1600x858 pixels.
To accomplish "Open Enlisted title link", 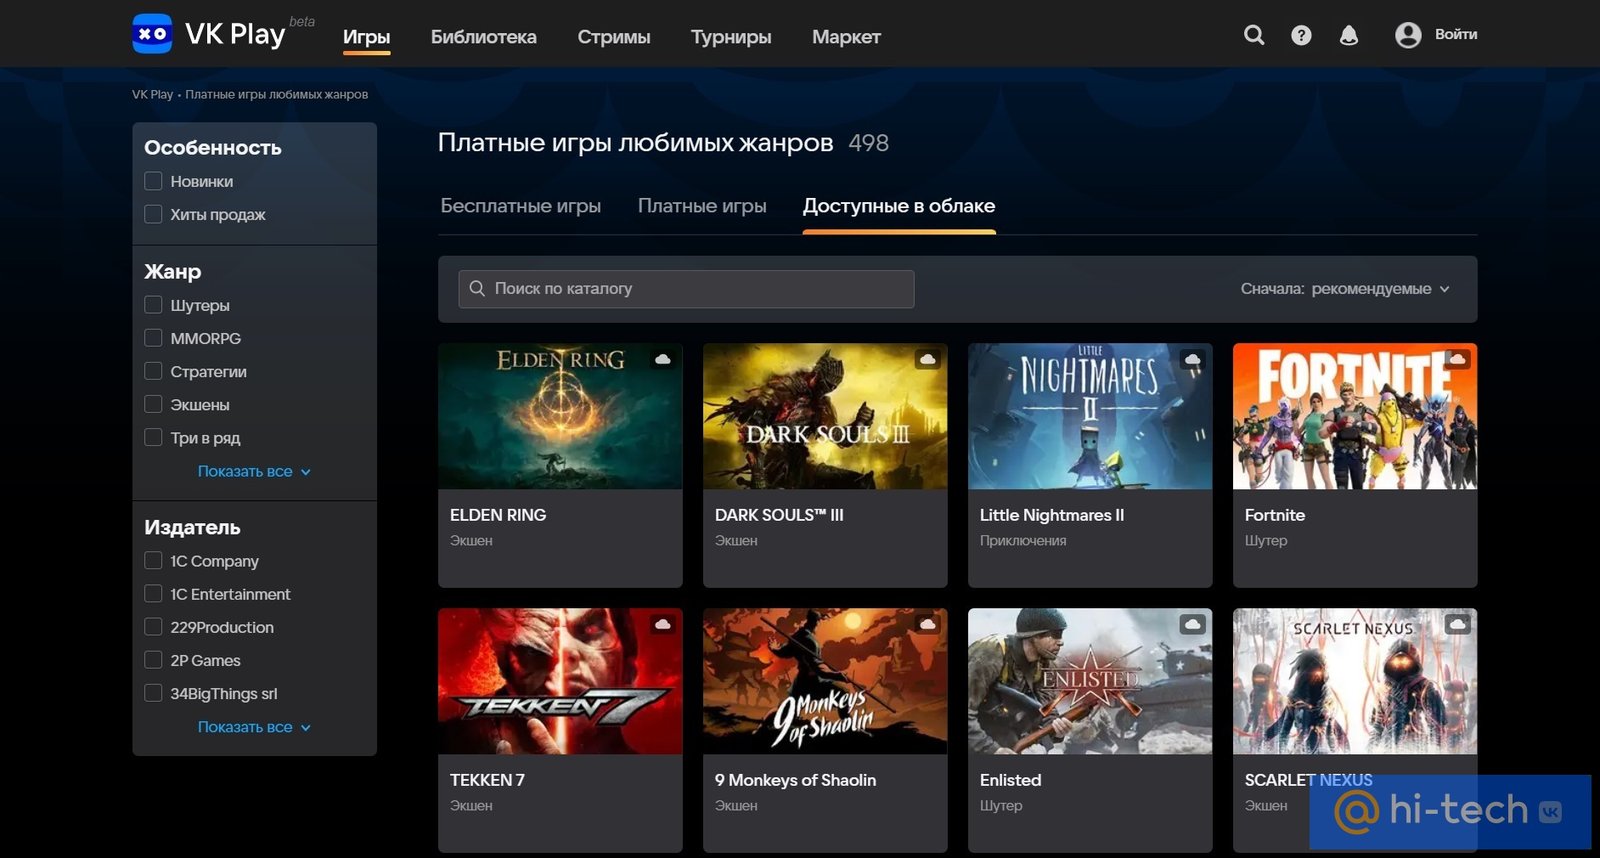I will coord(1010,780).
